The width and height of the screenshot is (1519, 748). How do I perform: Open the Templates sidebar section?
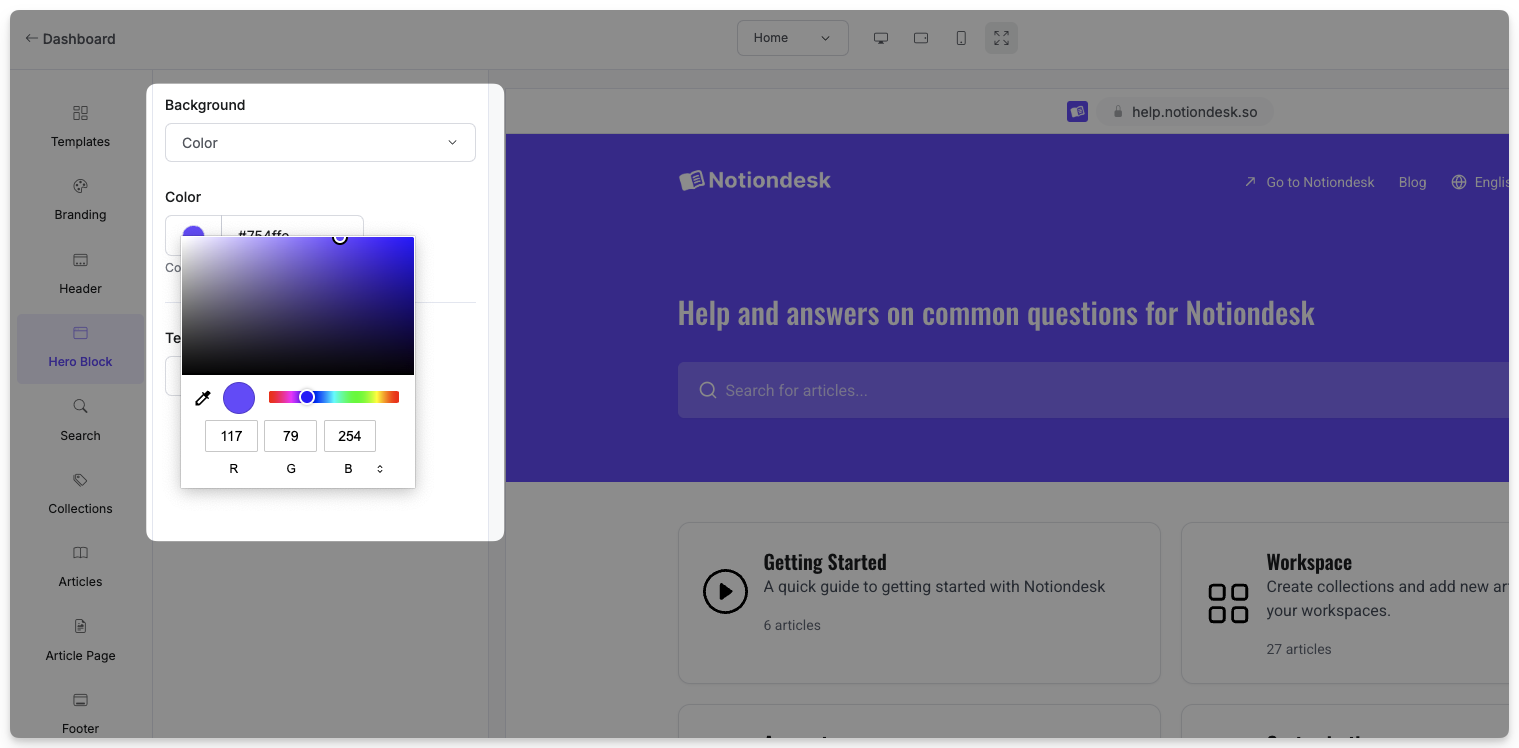point(80,127)
